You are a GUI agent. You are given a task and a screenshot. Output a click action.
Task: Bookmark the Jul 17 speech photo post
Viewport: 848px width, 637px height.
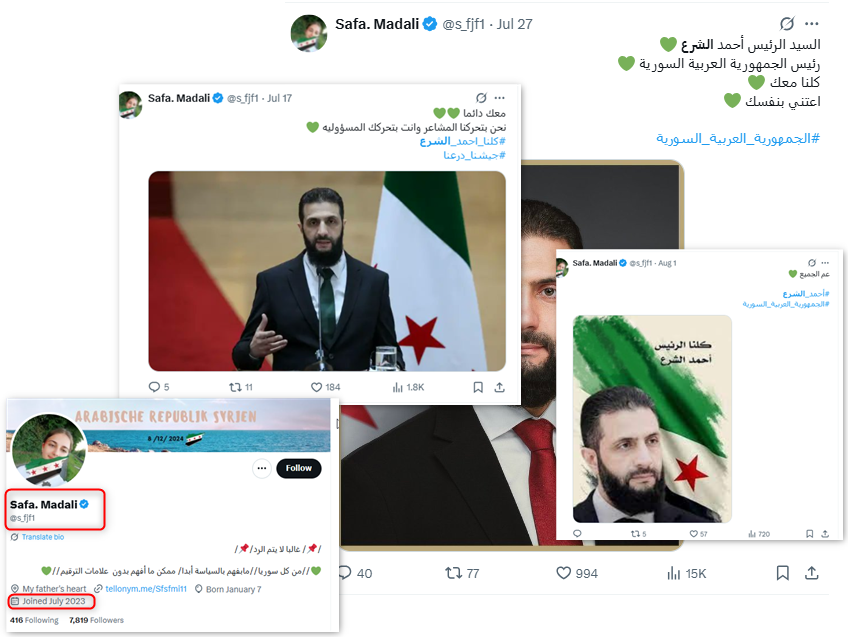[478, 387]
